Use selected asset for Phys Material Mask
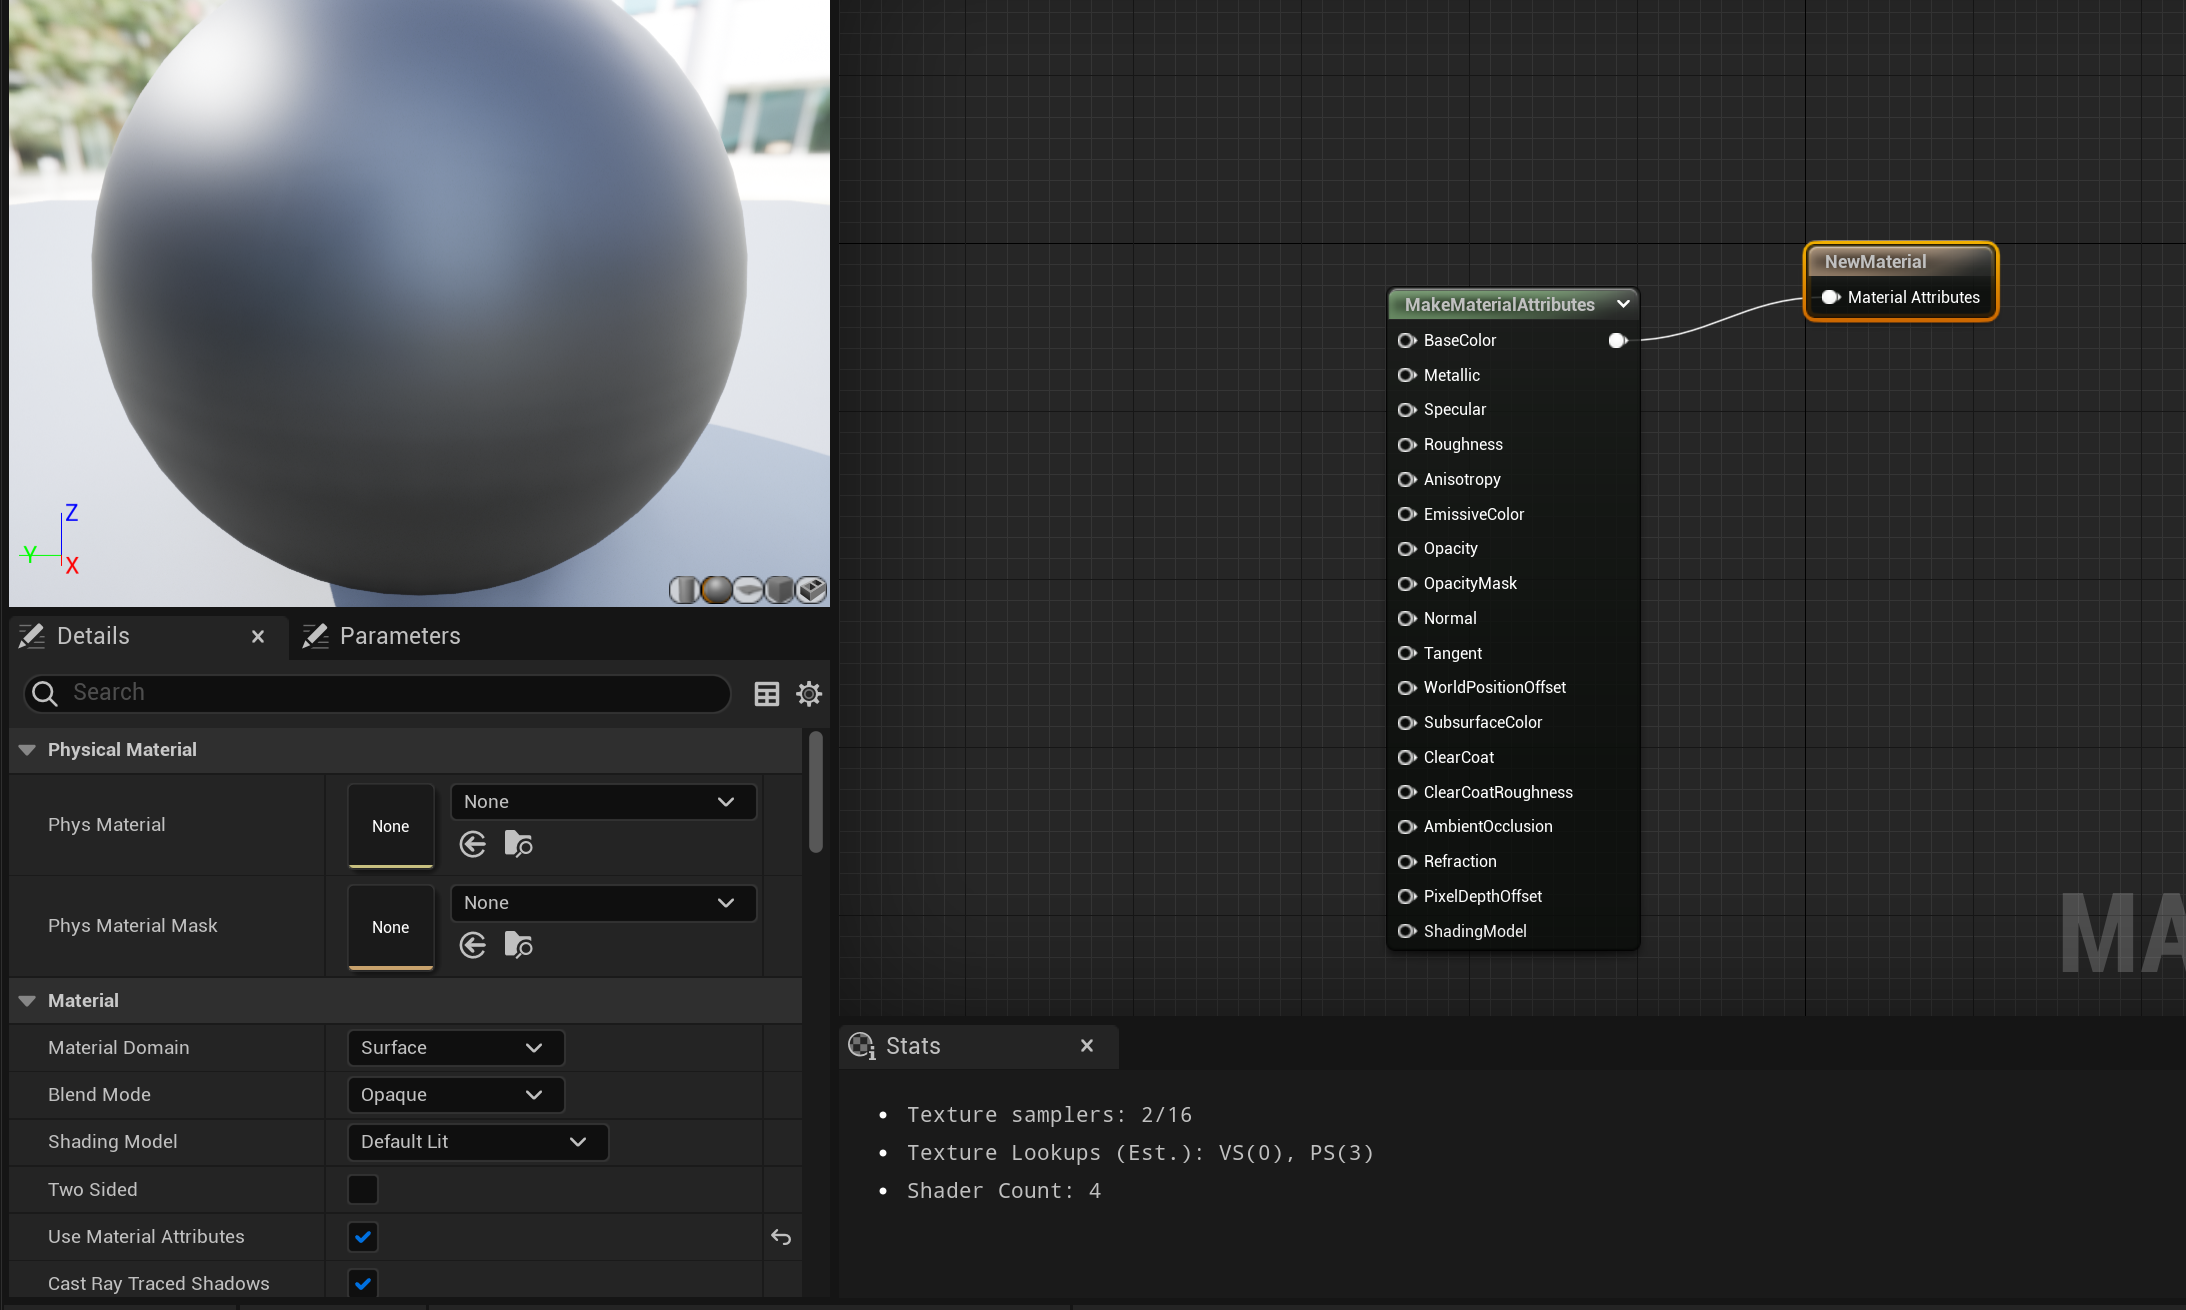Screen dimensions: 2186x1310 click(472, 945)
